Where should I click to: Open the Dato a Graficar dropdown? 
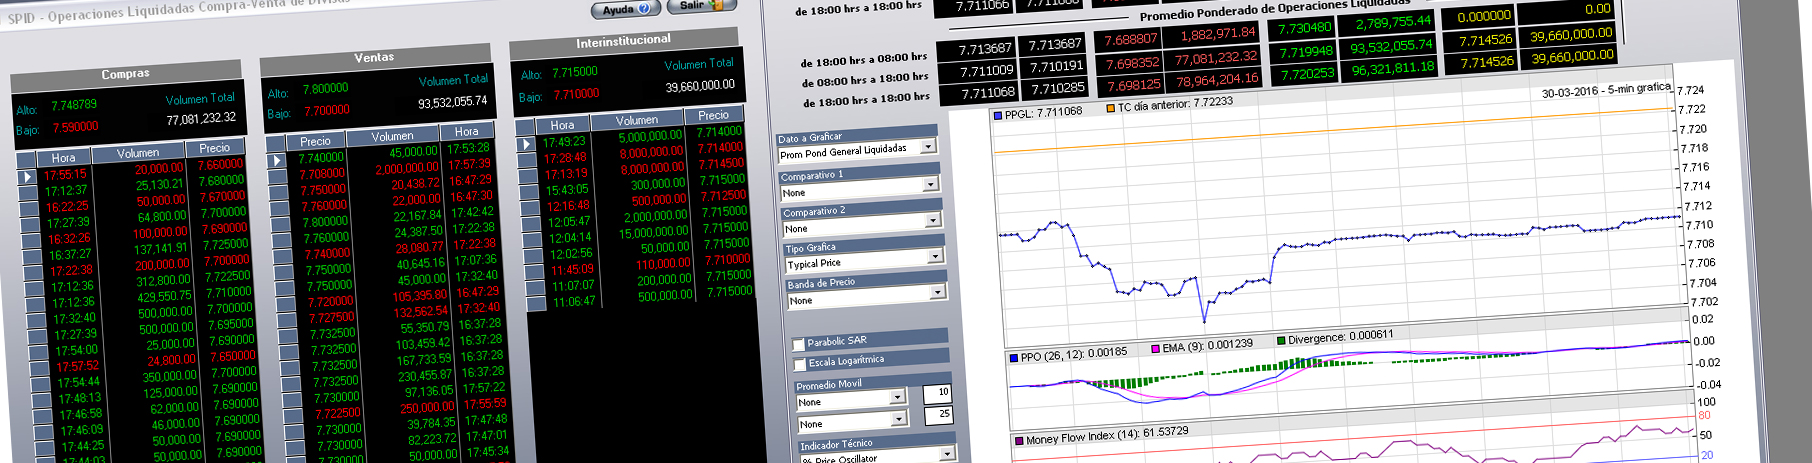[928, 147]
